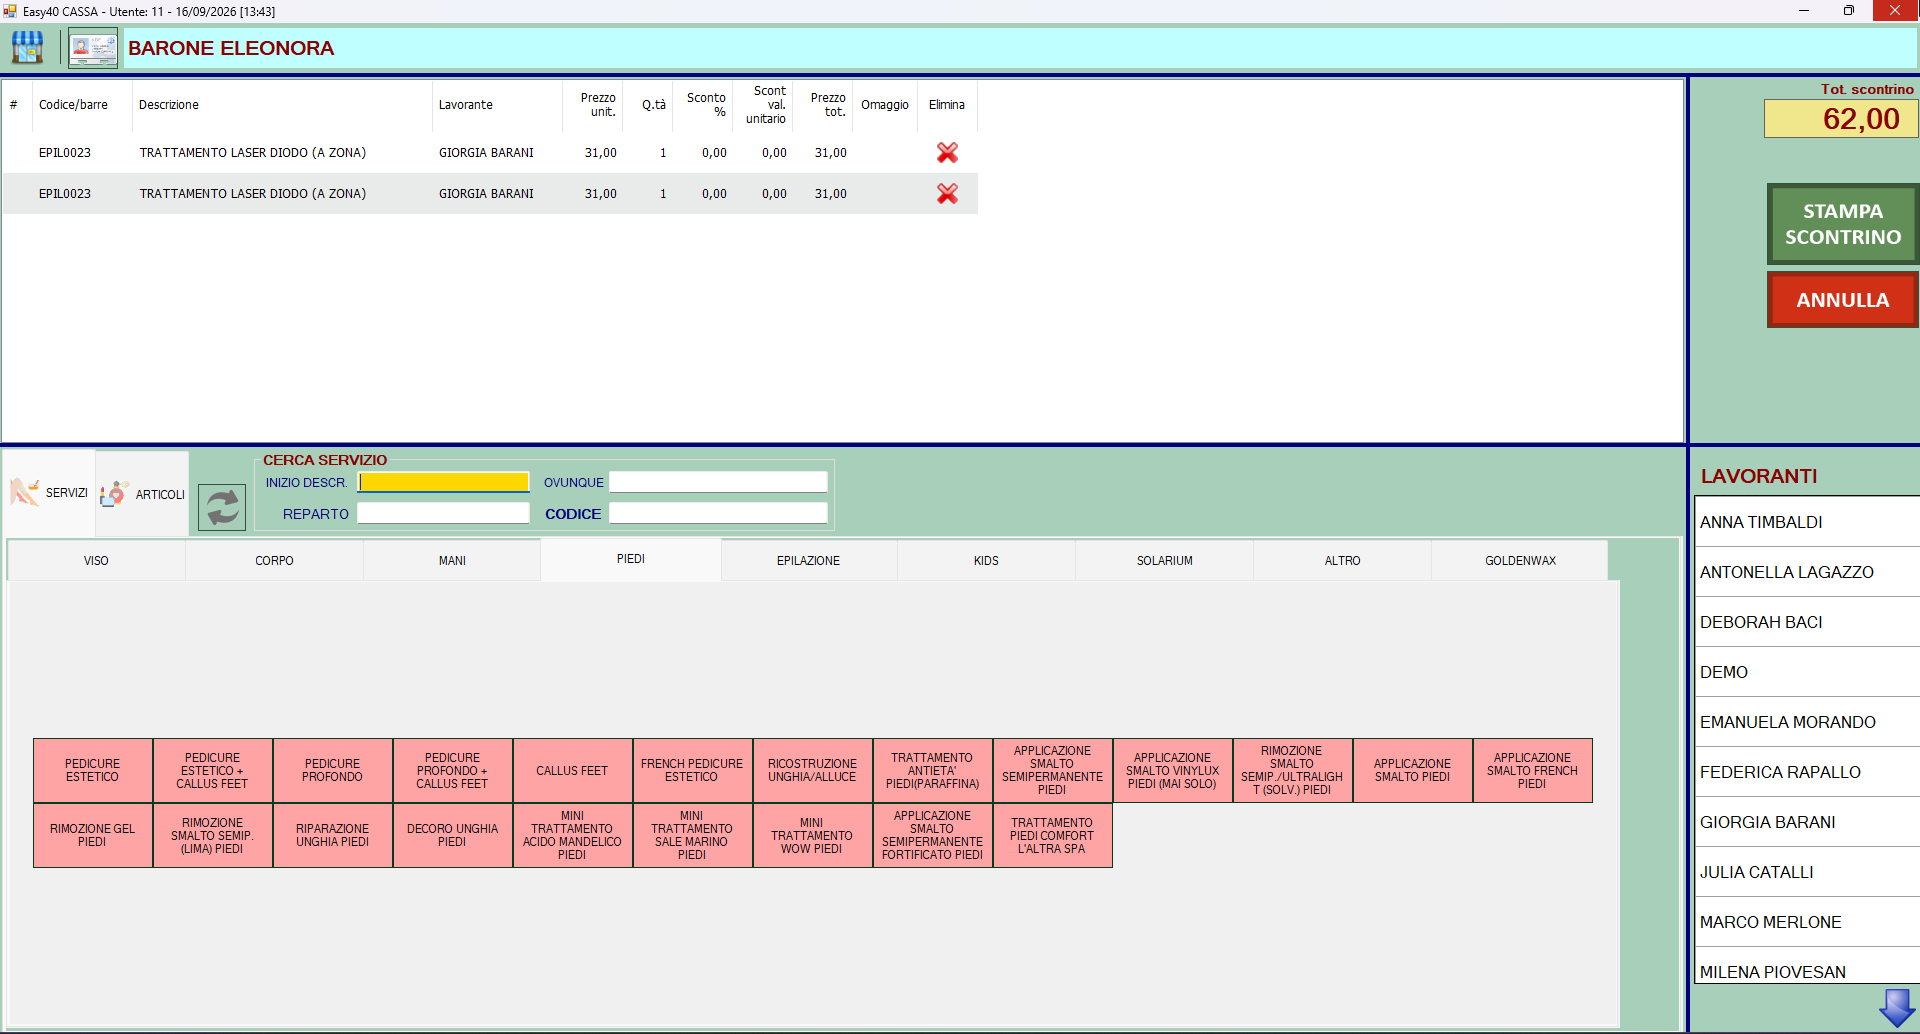1920x1034 pixels.
Task: Switch to the ARTICOLI tab
Action: click(x=143, y=494)
